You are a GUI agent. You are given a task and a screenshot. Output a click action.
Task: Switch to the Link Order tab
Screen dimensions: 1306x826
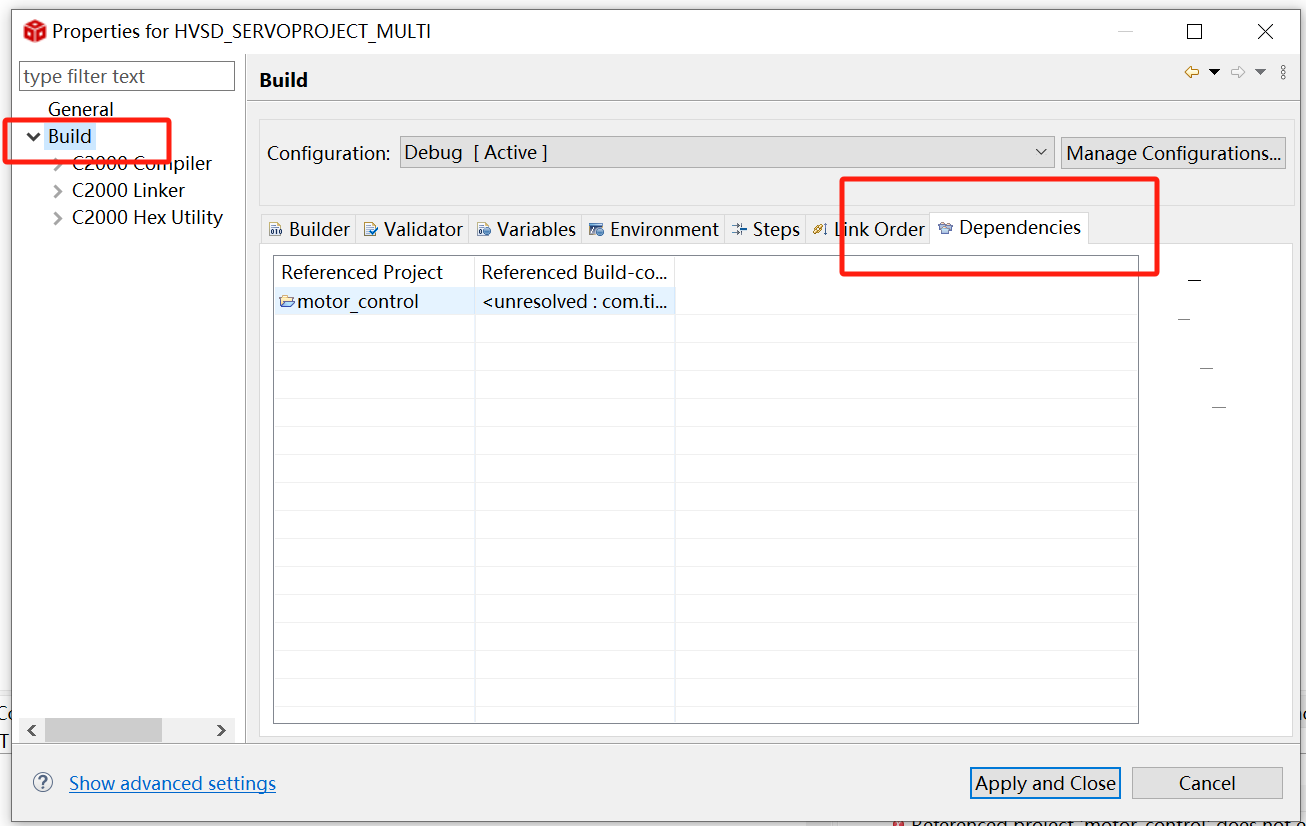868,229
